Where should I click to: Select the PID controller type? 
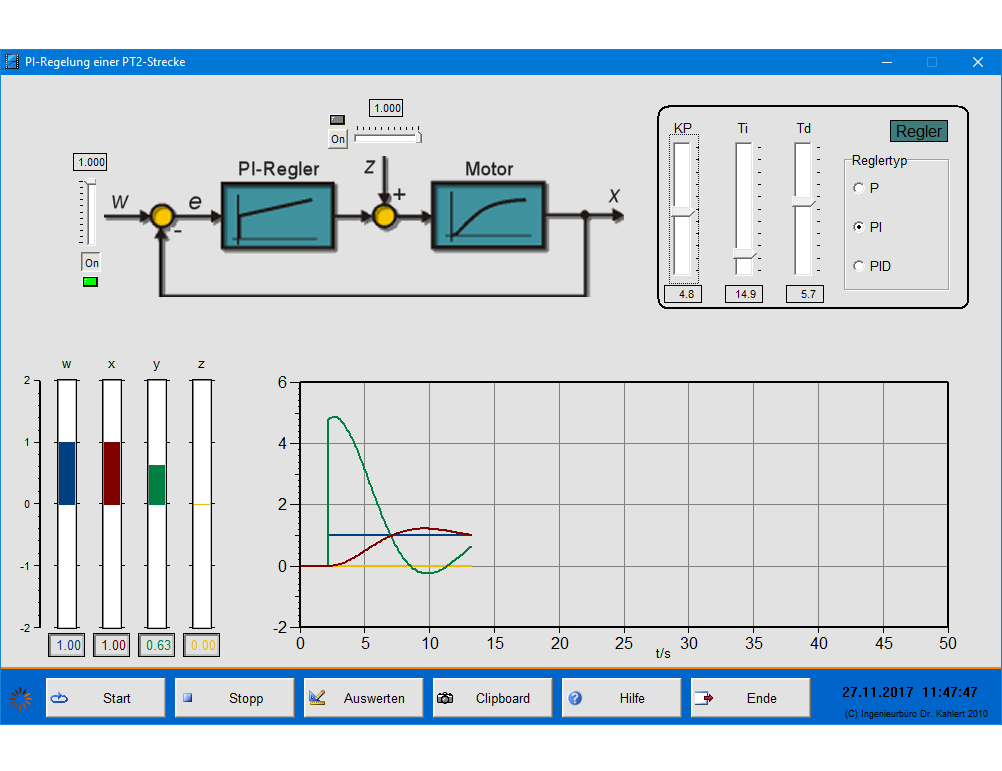pos(859,266)
